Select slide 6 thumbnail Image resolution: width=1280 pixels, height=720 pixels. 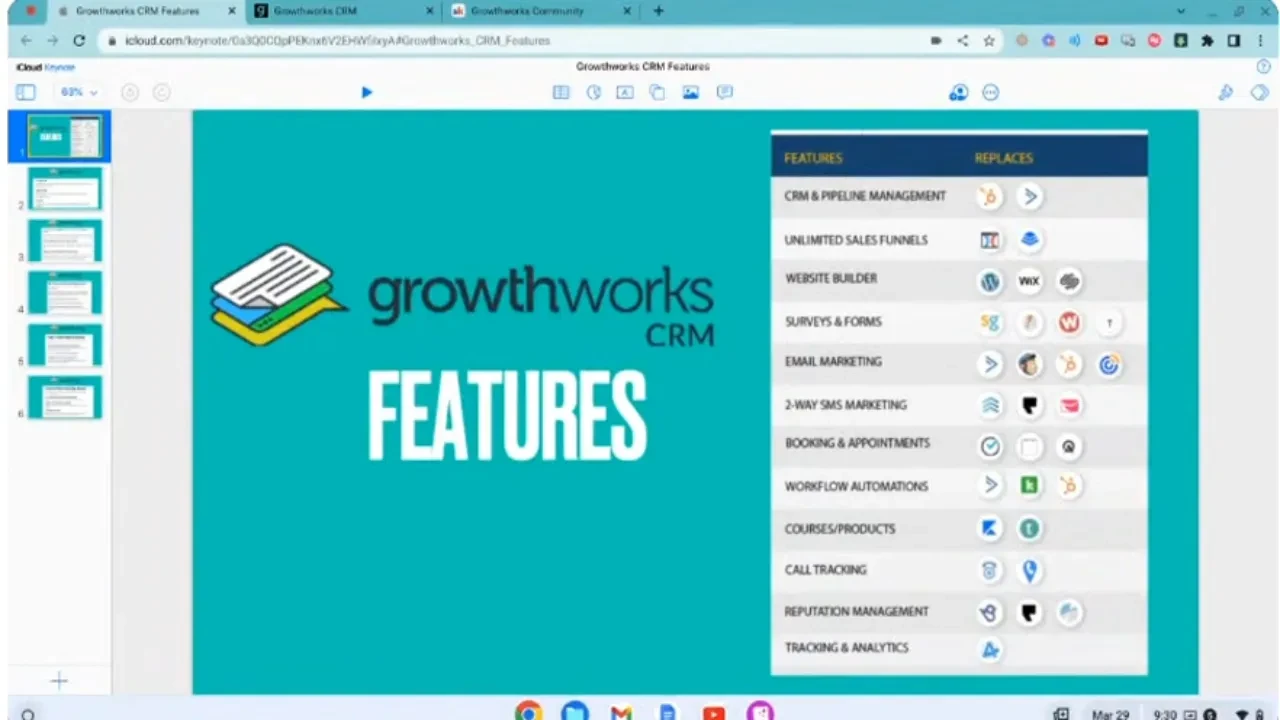click(65, 396)
